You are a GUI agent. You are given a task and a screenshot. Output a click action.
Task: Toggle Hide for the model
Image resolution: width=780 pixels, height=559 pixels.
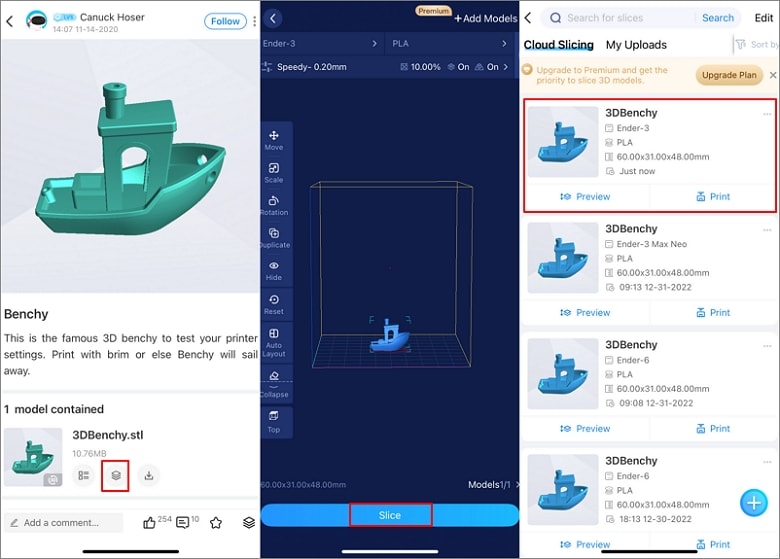[274, 271]
